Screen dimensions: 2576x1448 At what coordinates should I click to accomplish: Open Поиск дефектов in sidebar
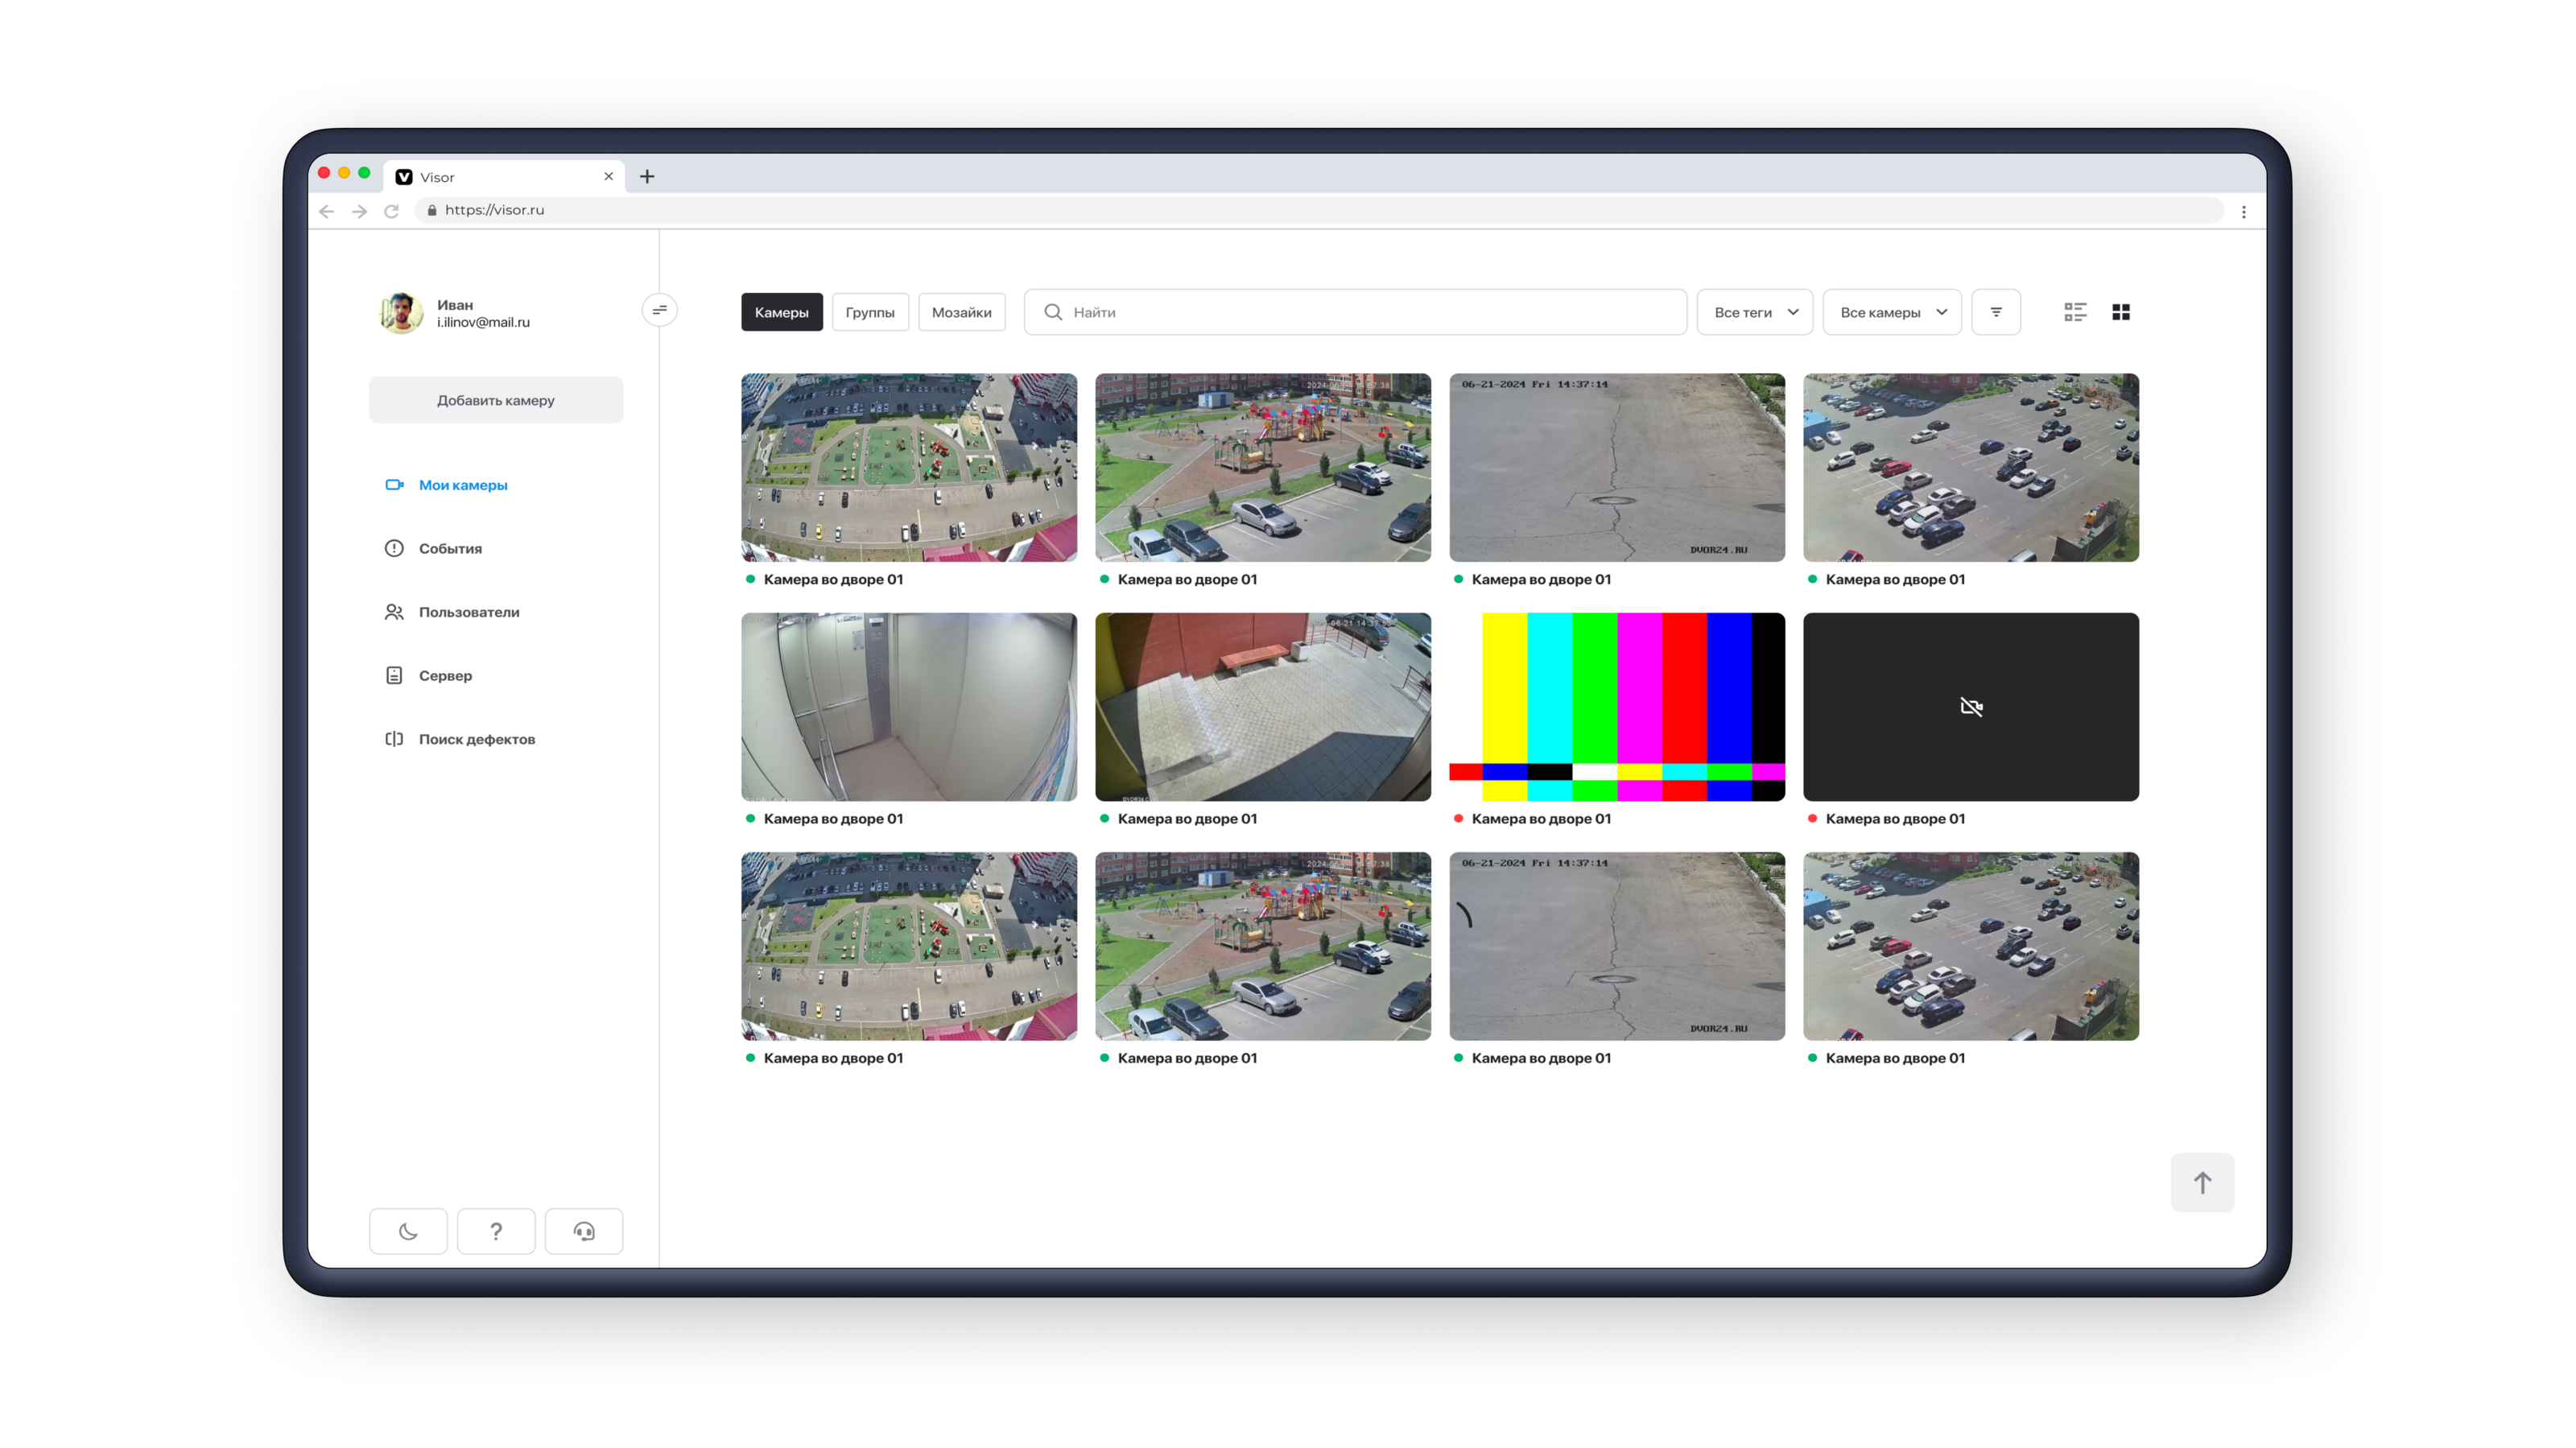coord(476,739)
